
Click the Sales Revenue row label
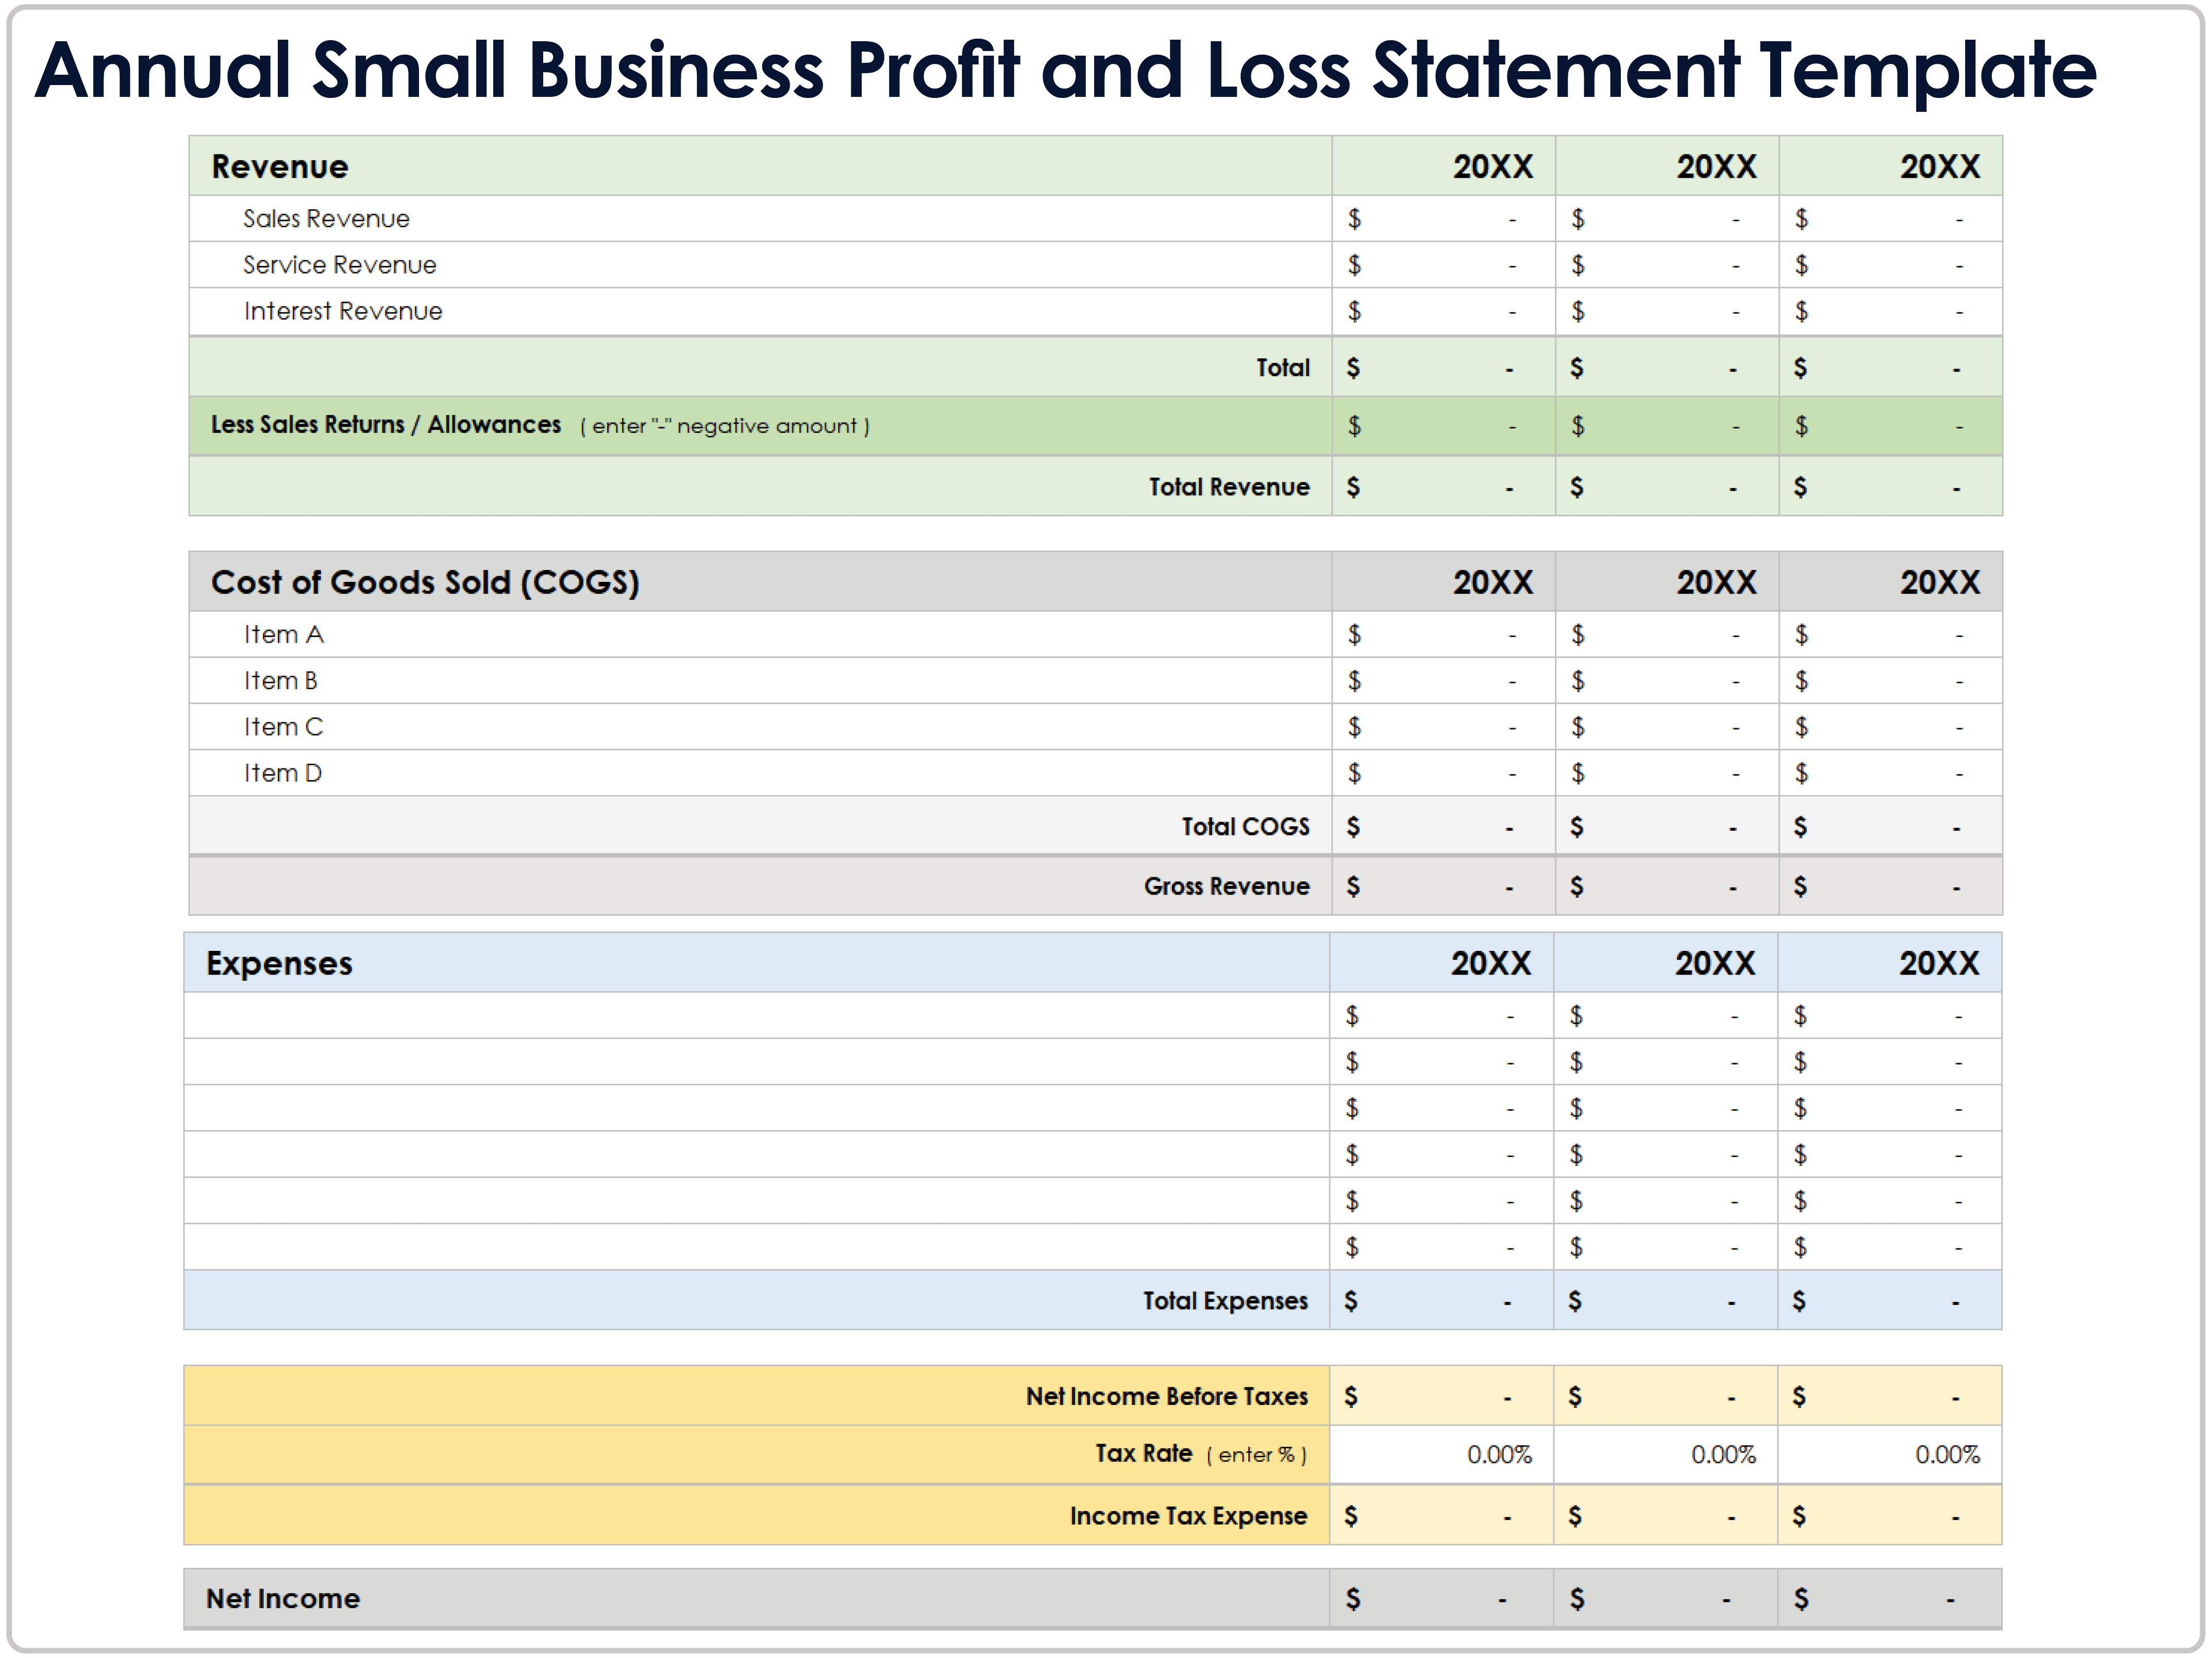(326, 219)
